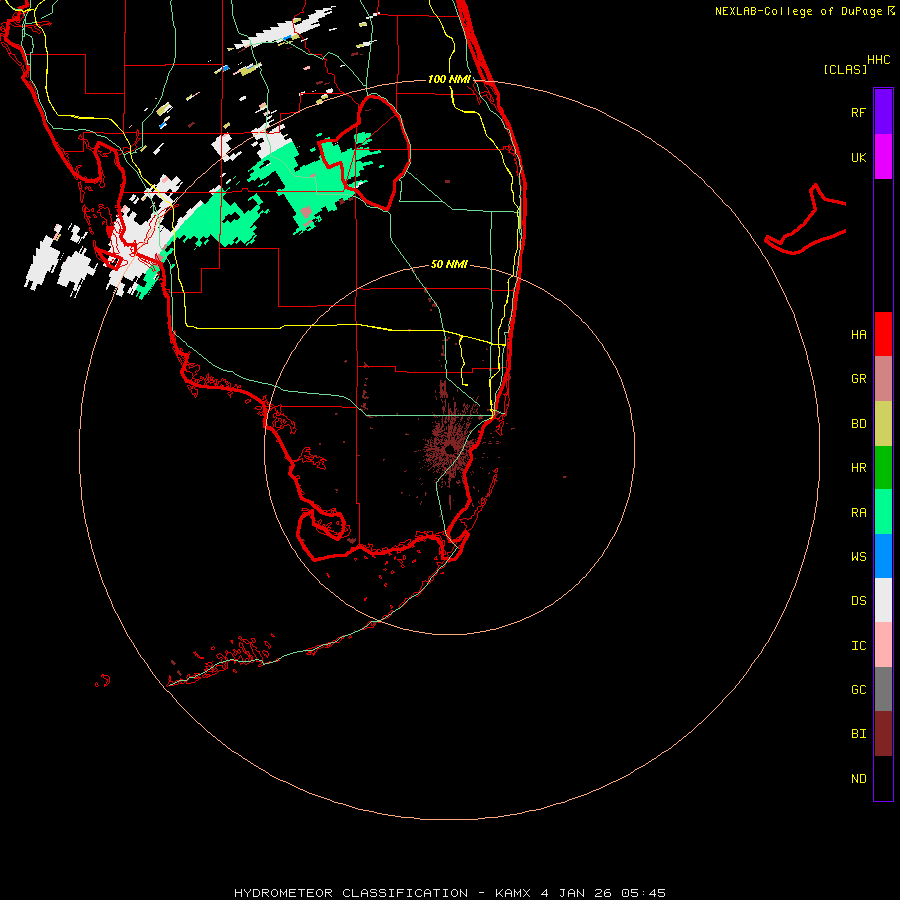
Task: Click the Hydrometeor Classification KAMX caption
Action: click(x=450, y=893)
